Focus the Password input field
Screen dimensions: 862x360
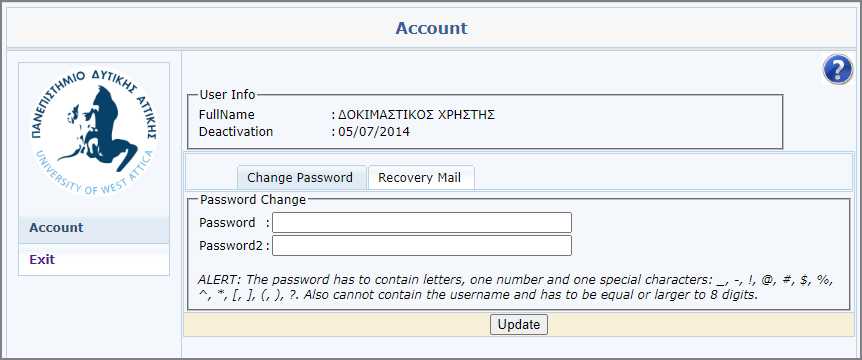tap(422, 223)
